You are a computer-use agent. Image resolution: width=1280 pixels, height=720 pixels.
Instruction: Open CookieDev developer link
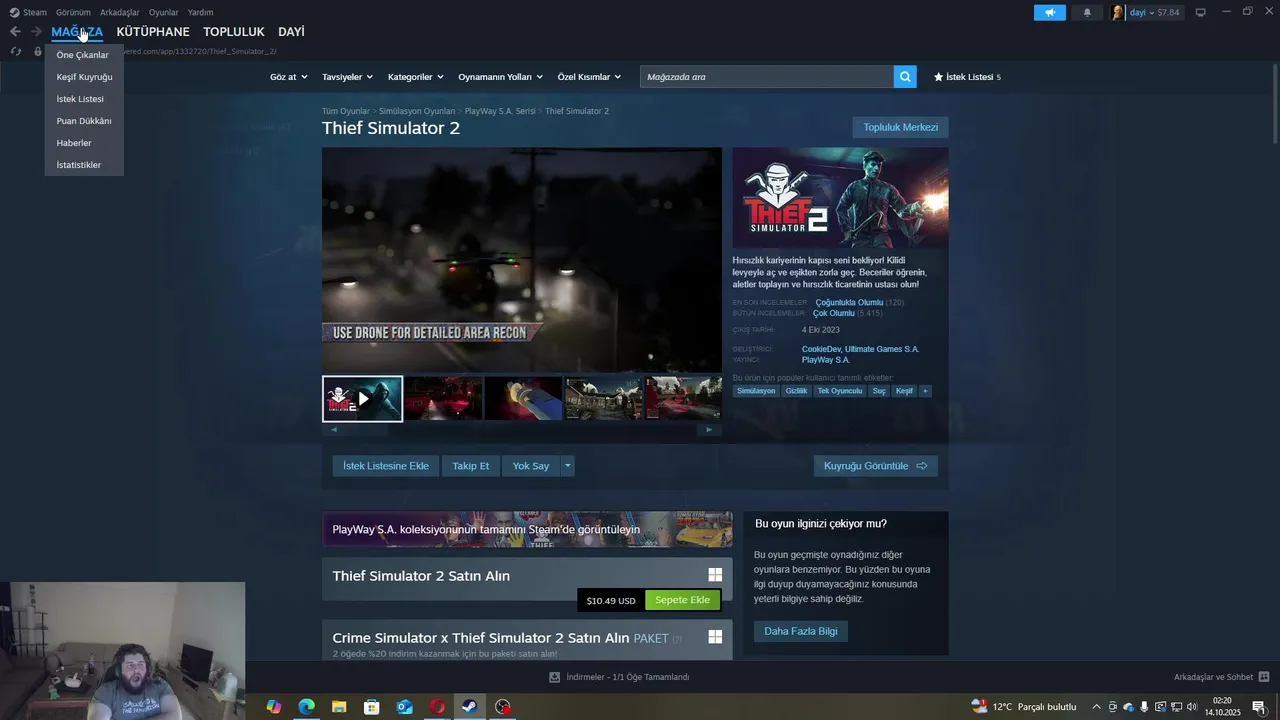821,349
